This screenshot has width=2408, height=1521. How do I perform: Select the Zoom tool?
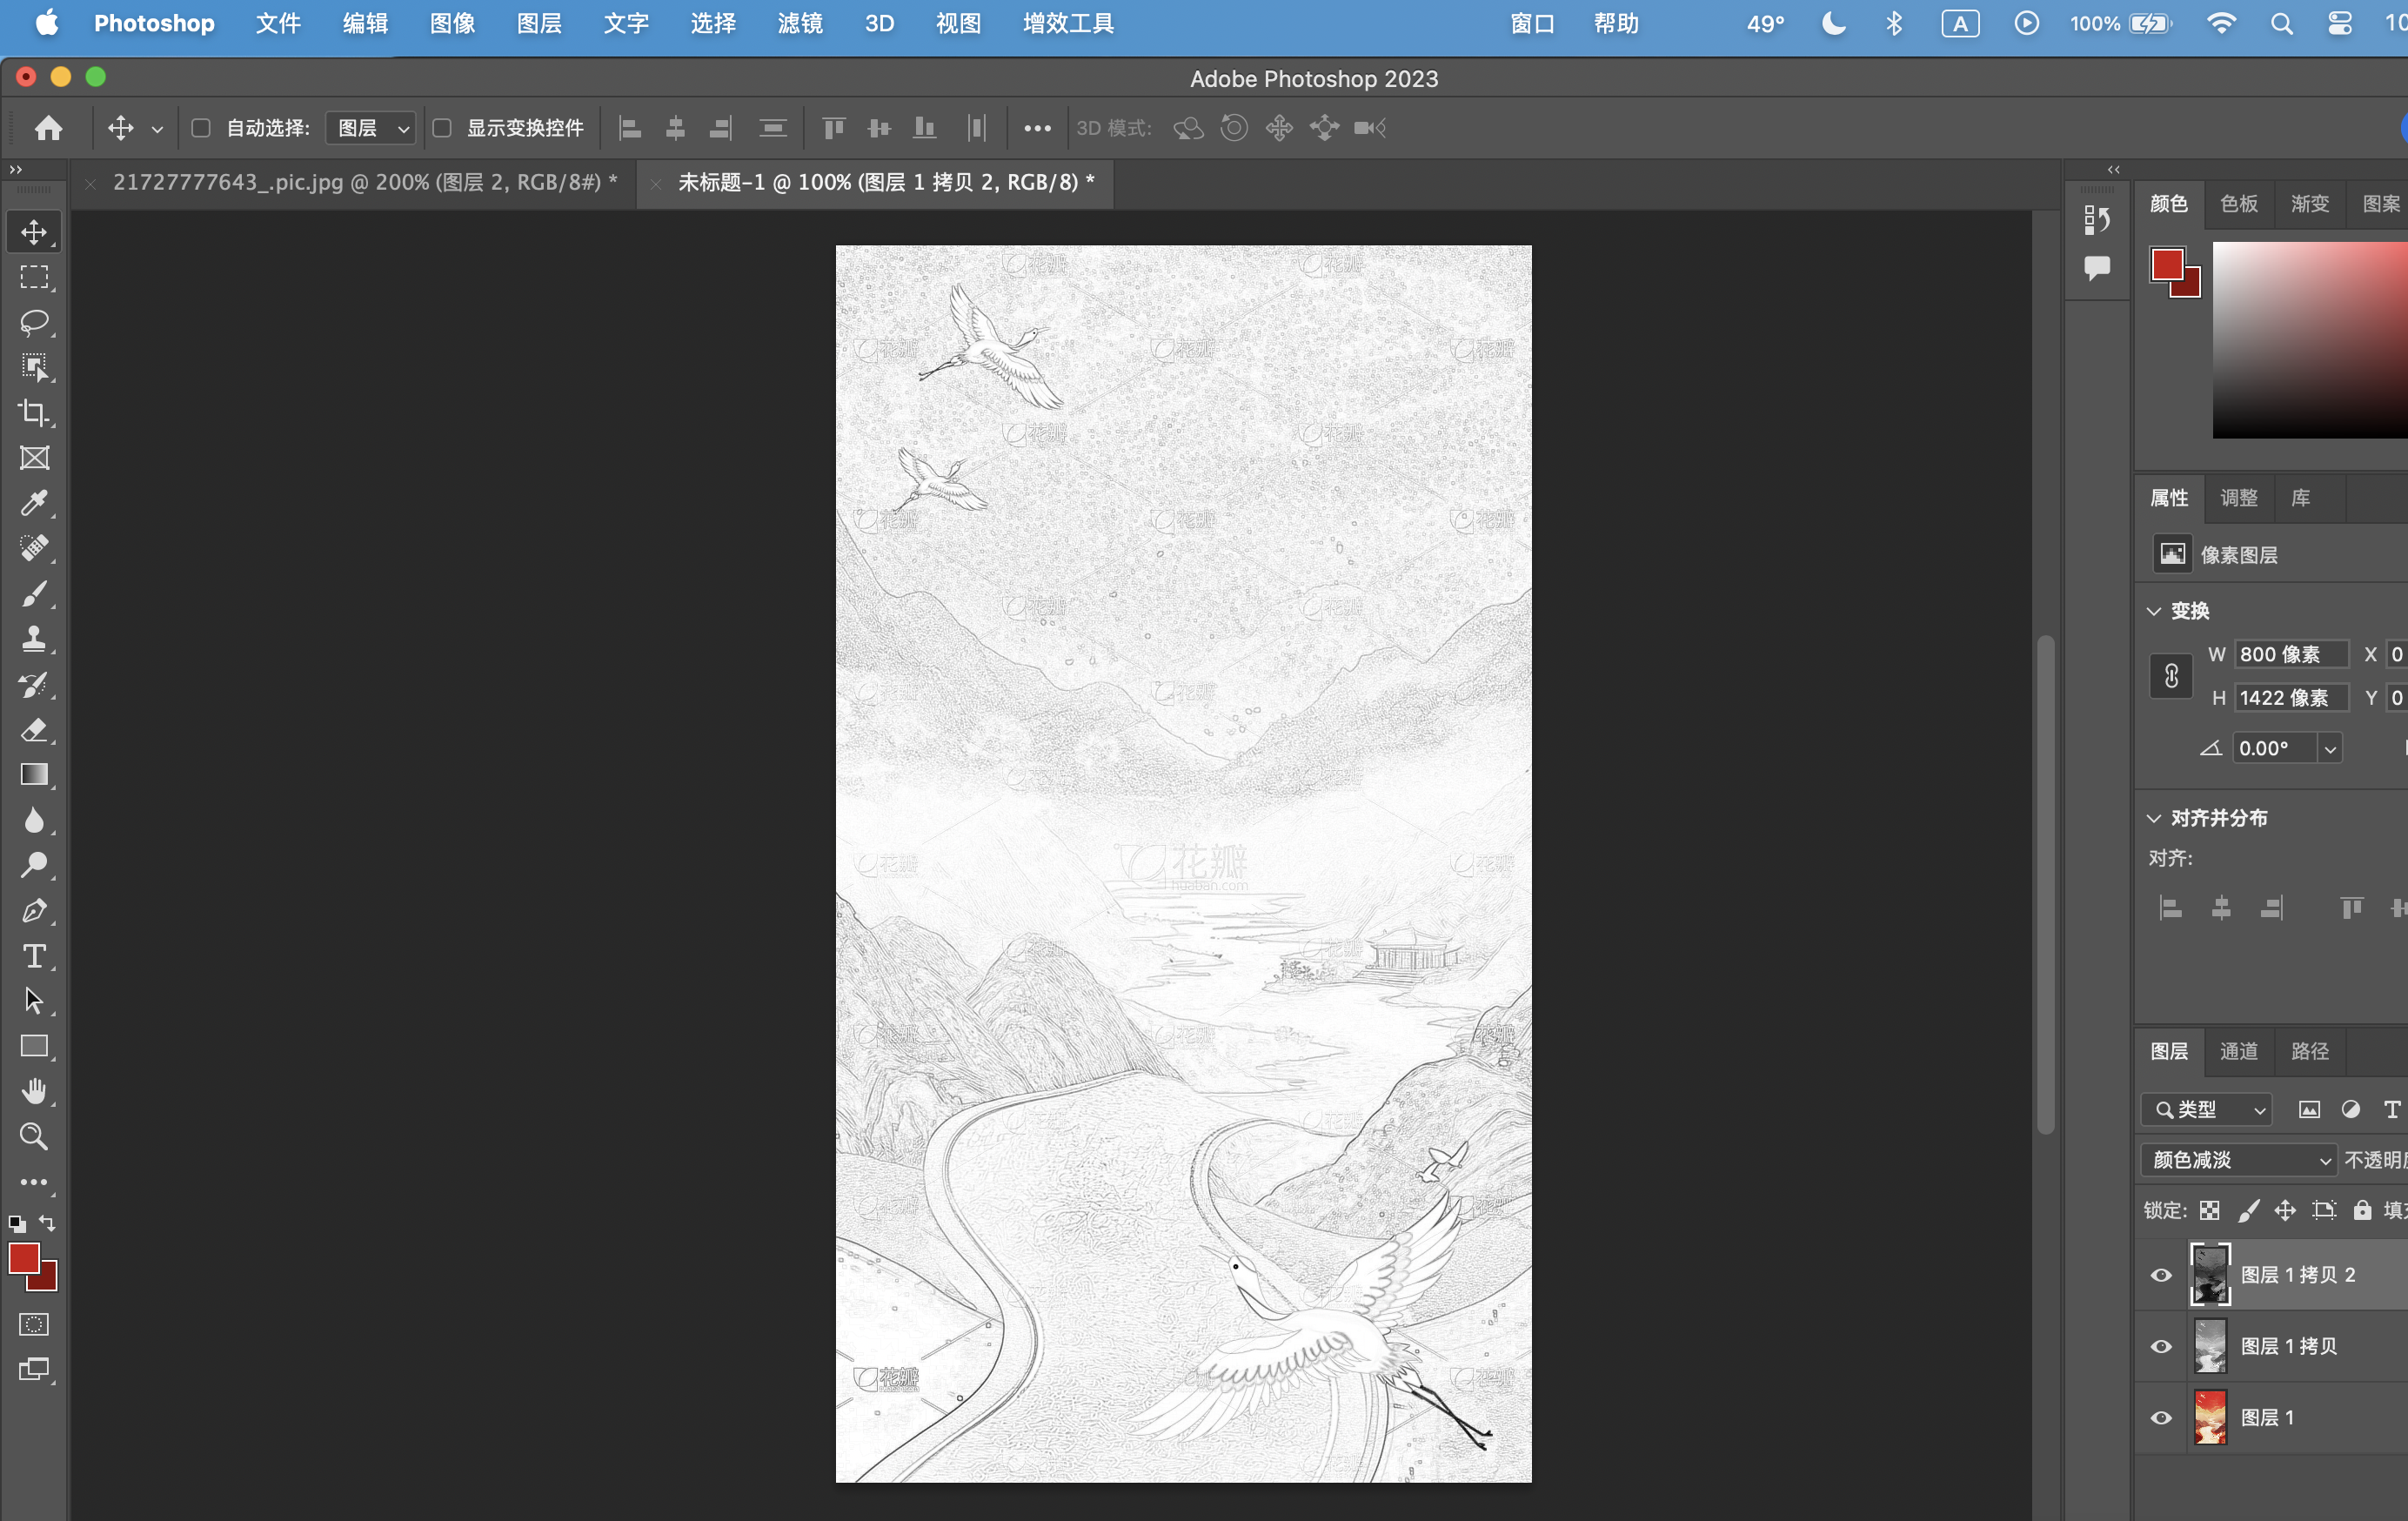pyautogui.click(x=33, y=1134)
